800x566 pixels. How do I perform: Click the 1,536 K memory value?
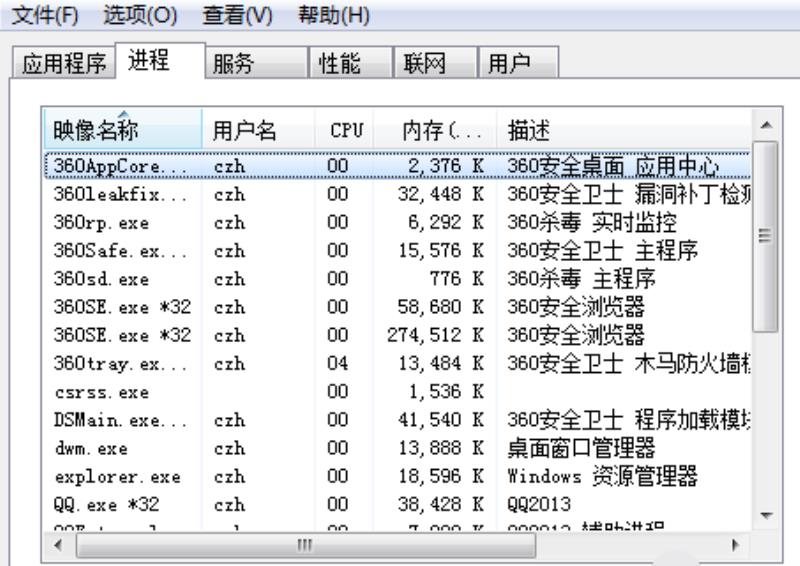pos(446,391)
